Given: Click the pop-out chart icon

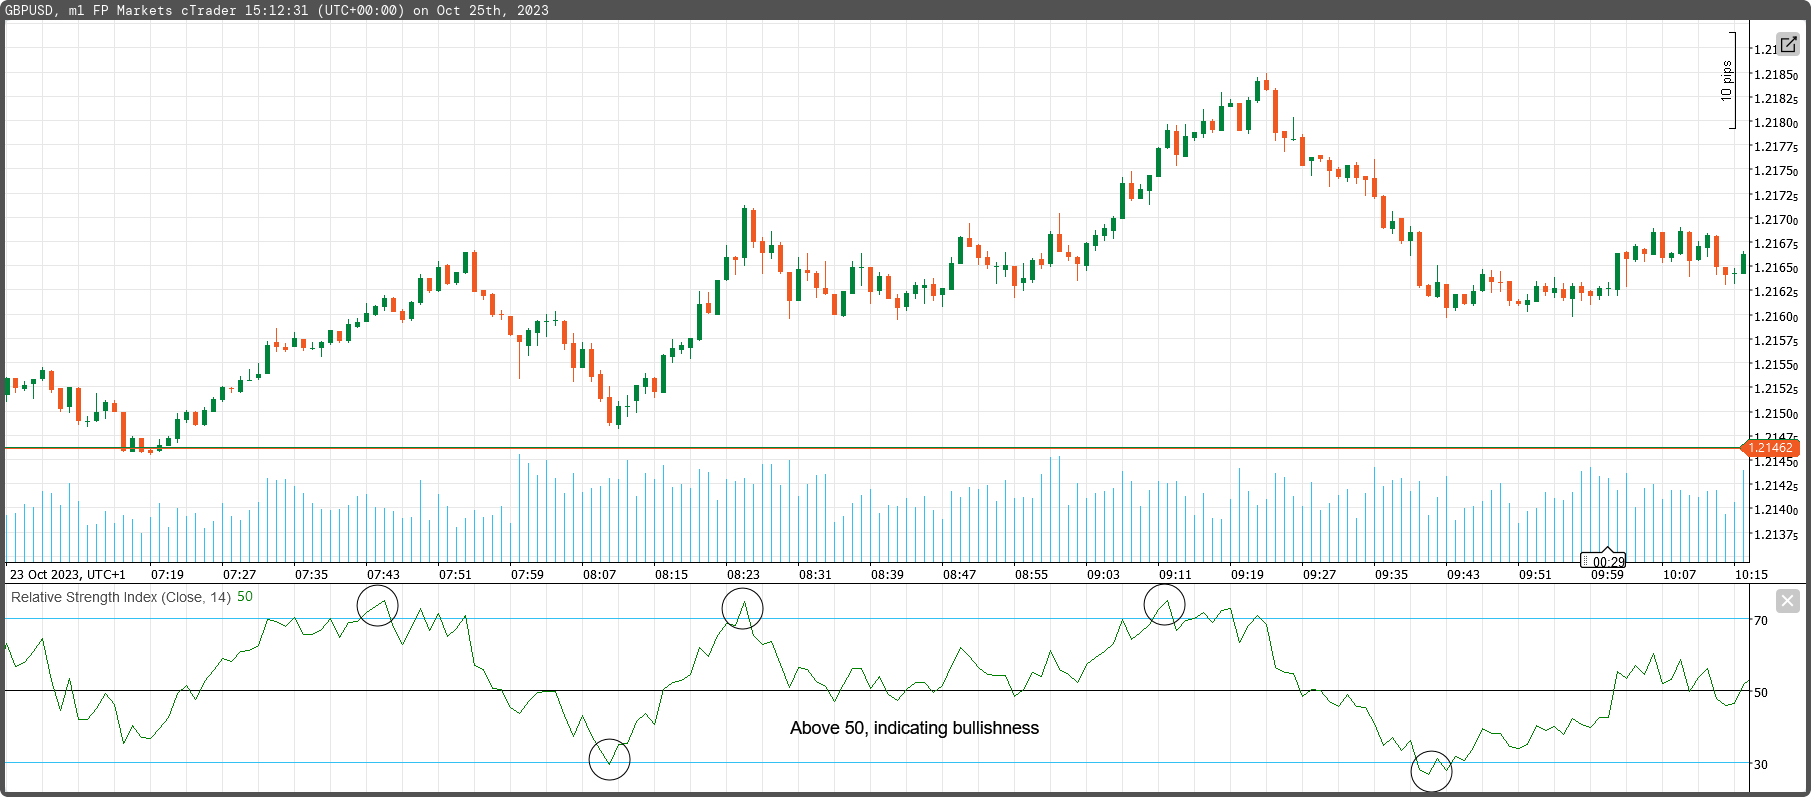Looking at the screenshot, I should [1788, 44].
